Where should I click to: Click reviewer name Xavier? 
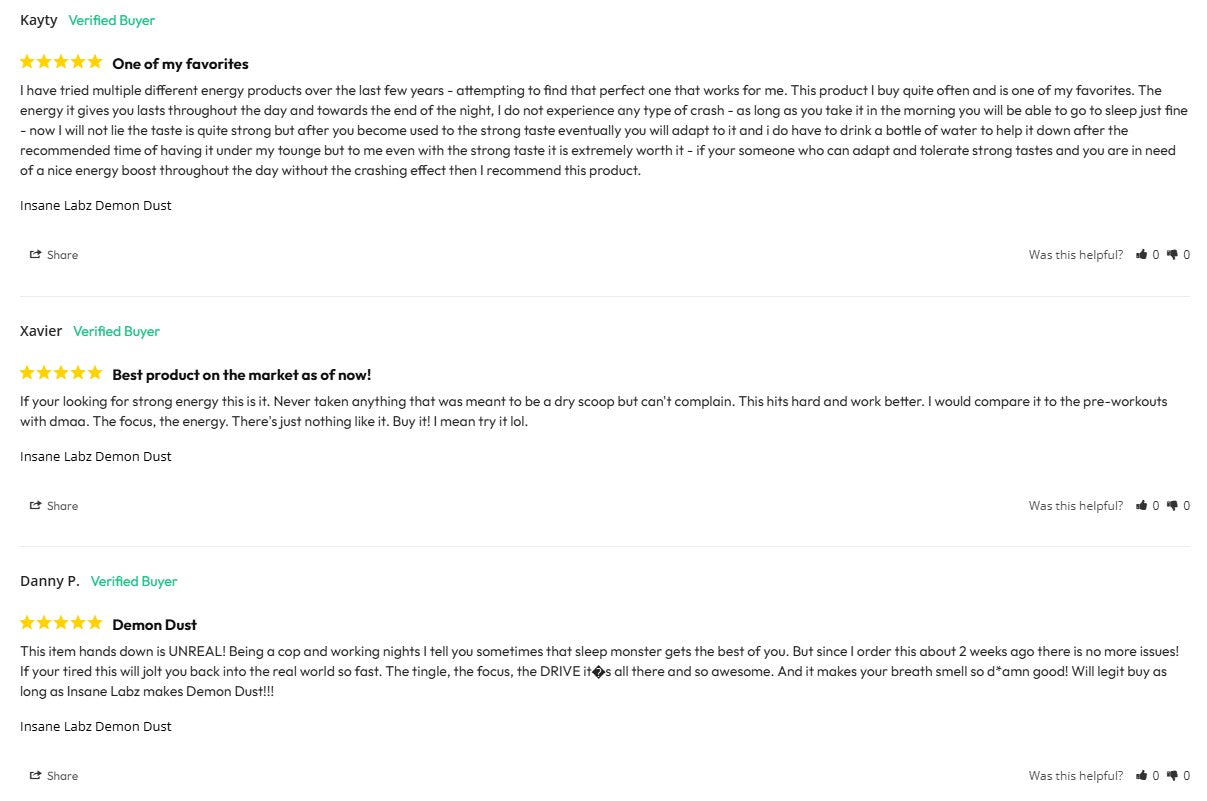click(x=41, y=331)
